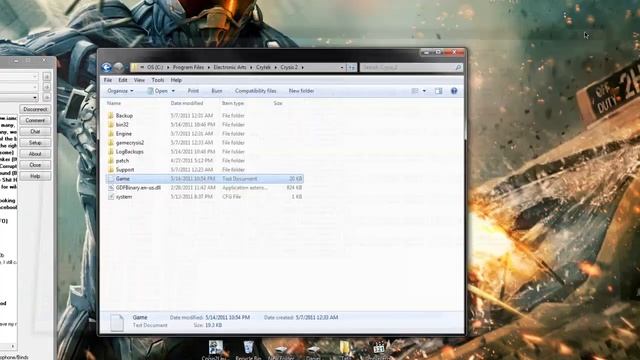The image size is (640, 360).
Task: Sort by the Item type column header
Action: 233,103
